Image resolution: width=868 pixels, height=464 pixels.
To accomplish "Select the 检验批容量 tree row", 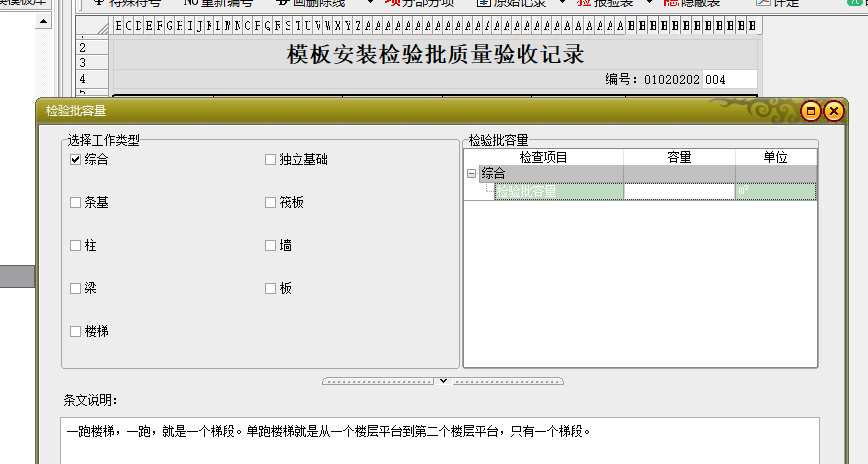I will point(559,192).
